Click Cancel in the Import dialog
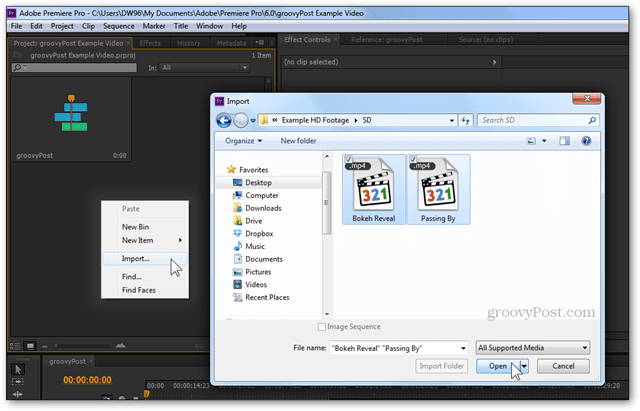The image size is (640, 411). click(x=563, y=367)
